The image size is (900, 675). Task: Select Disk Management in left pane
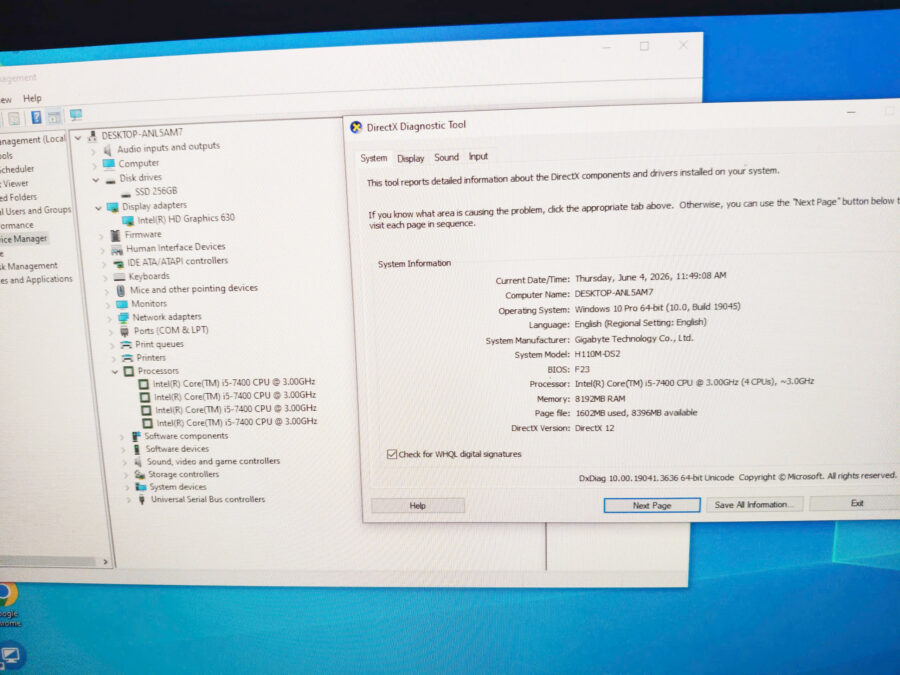(29, 266)
